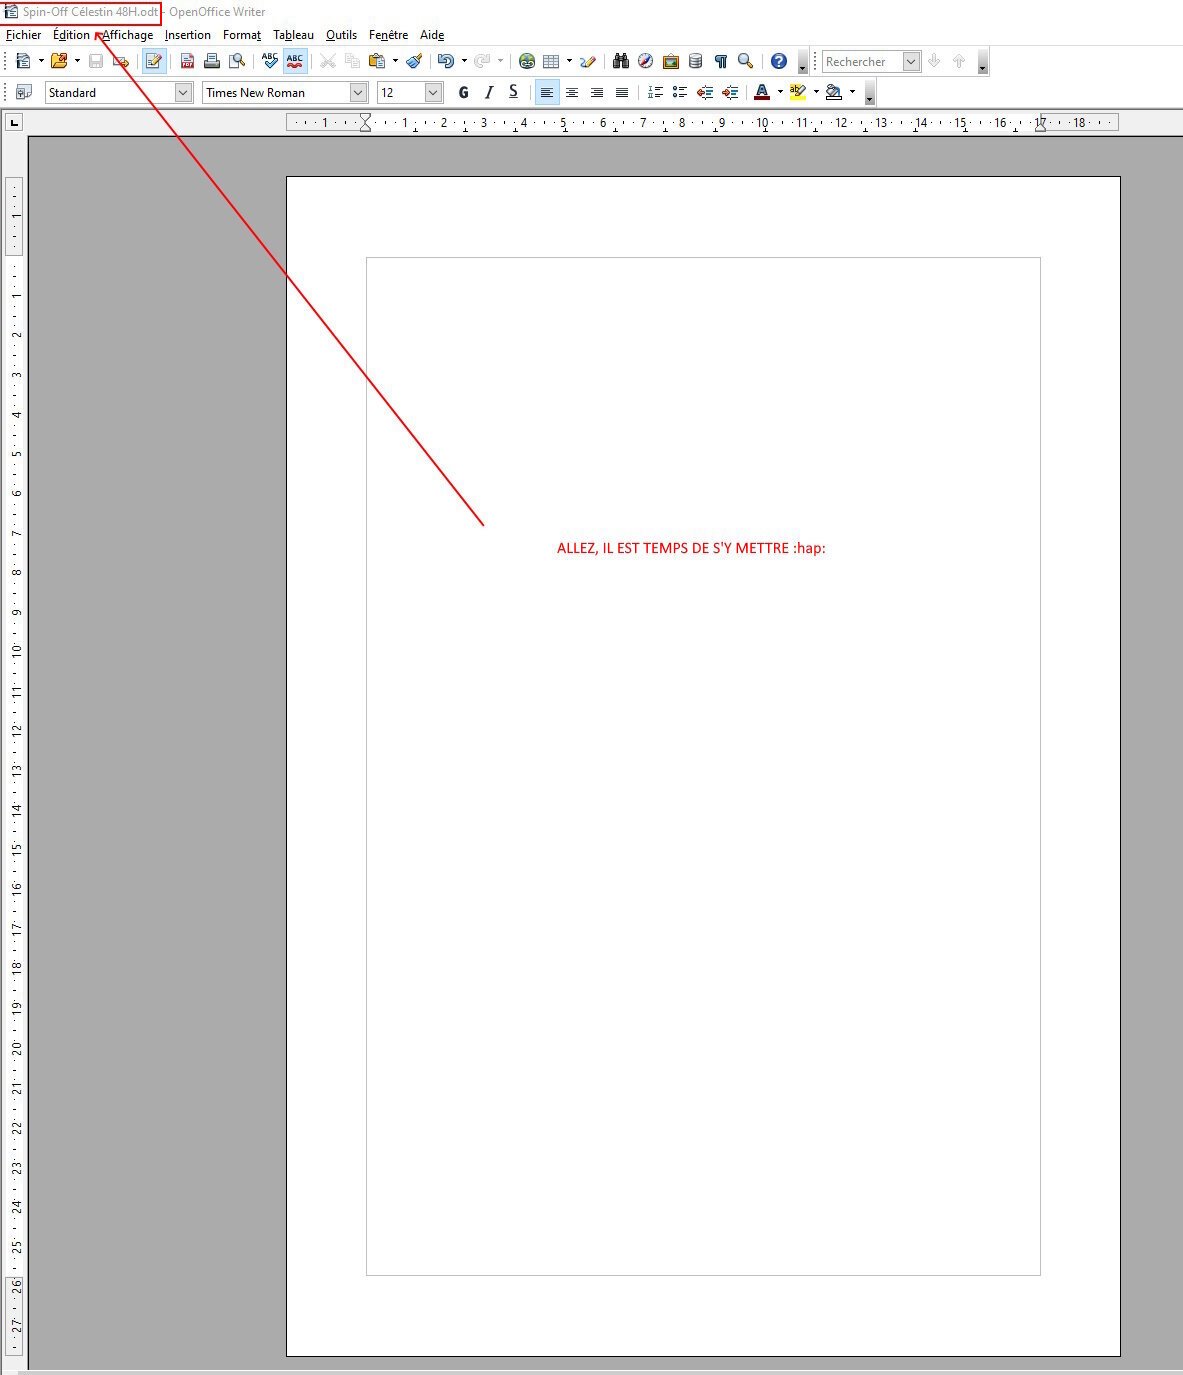1183x1375 pixels.
Task: Click the Redo arrow icon
Action: coord(482,61)
